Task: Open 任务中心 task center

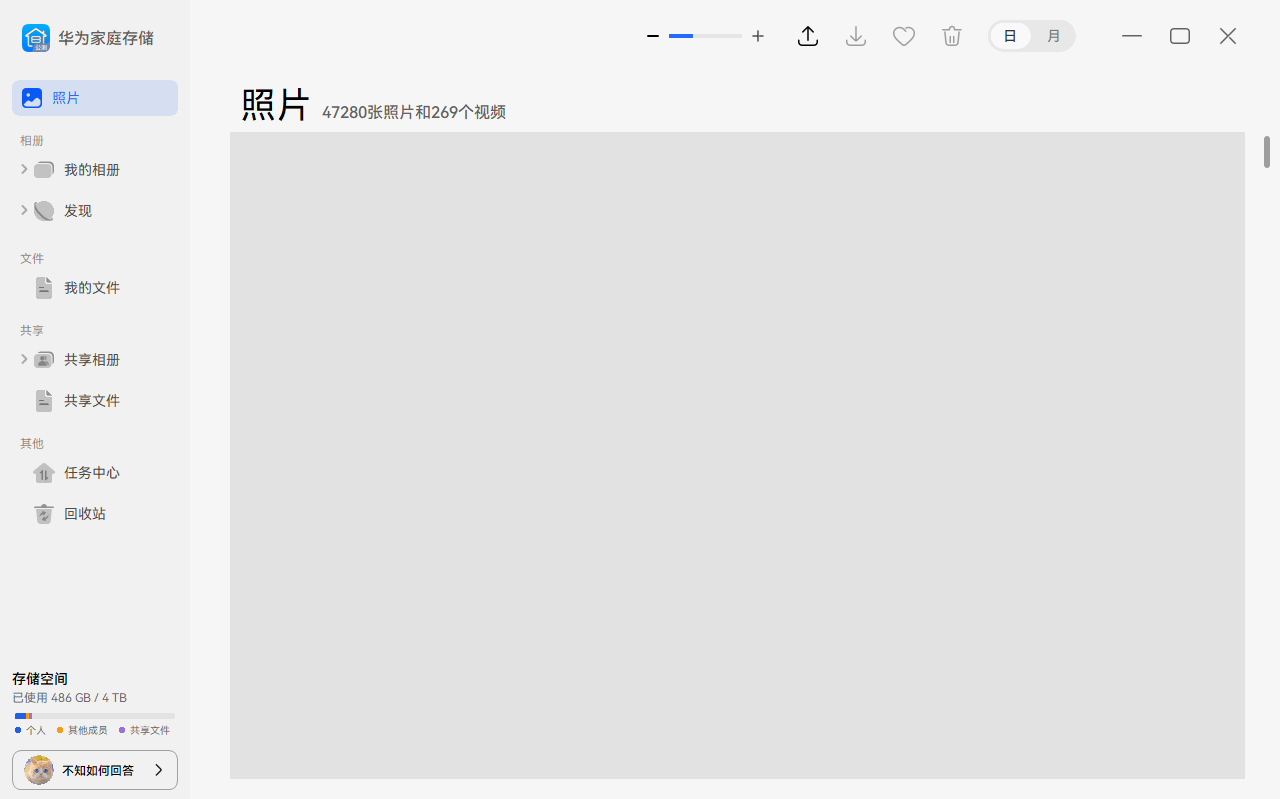Action: click(91, 473)
